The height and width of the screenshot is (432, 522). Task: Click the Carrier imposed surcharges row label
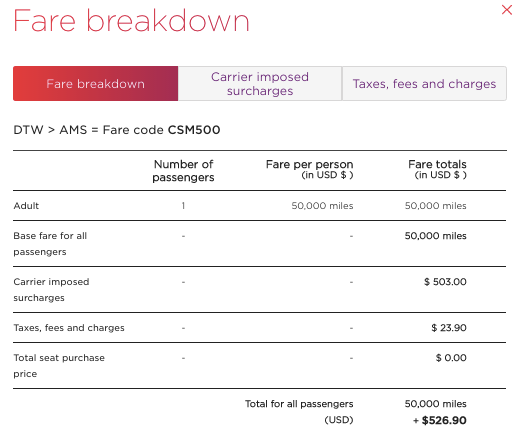coord(51,290)
